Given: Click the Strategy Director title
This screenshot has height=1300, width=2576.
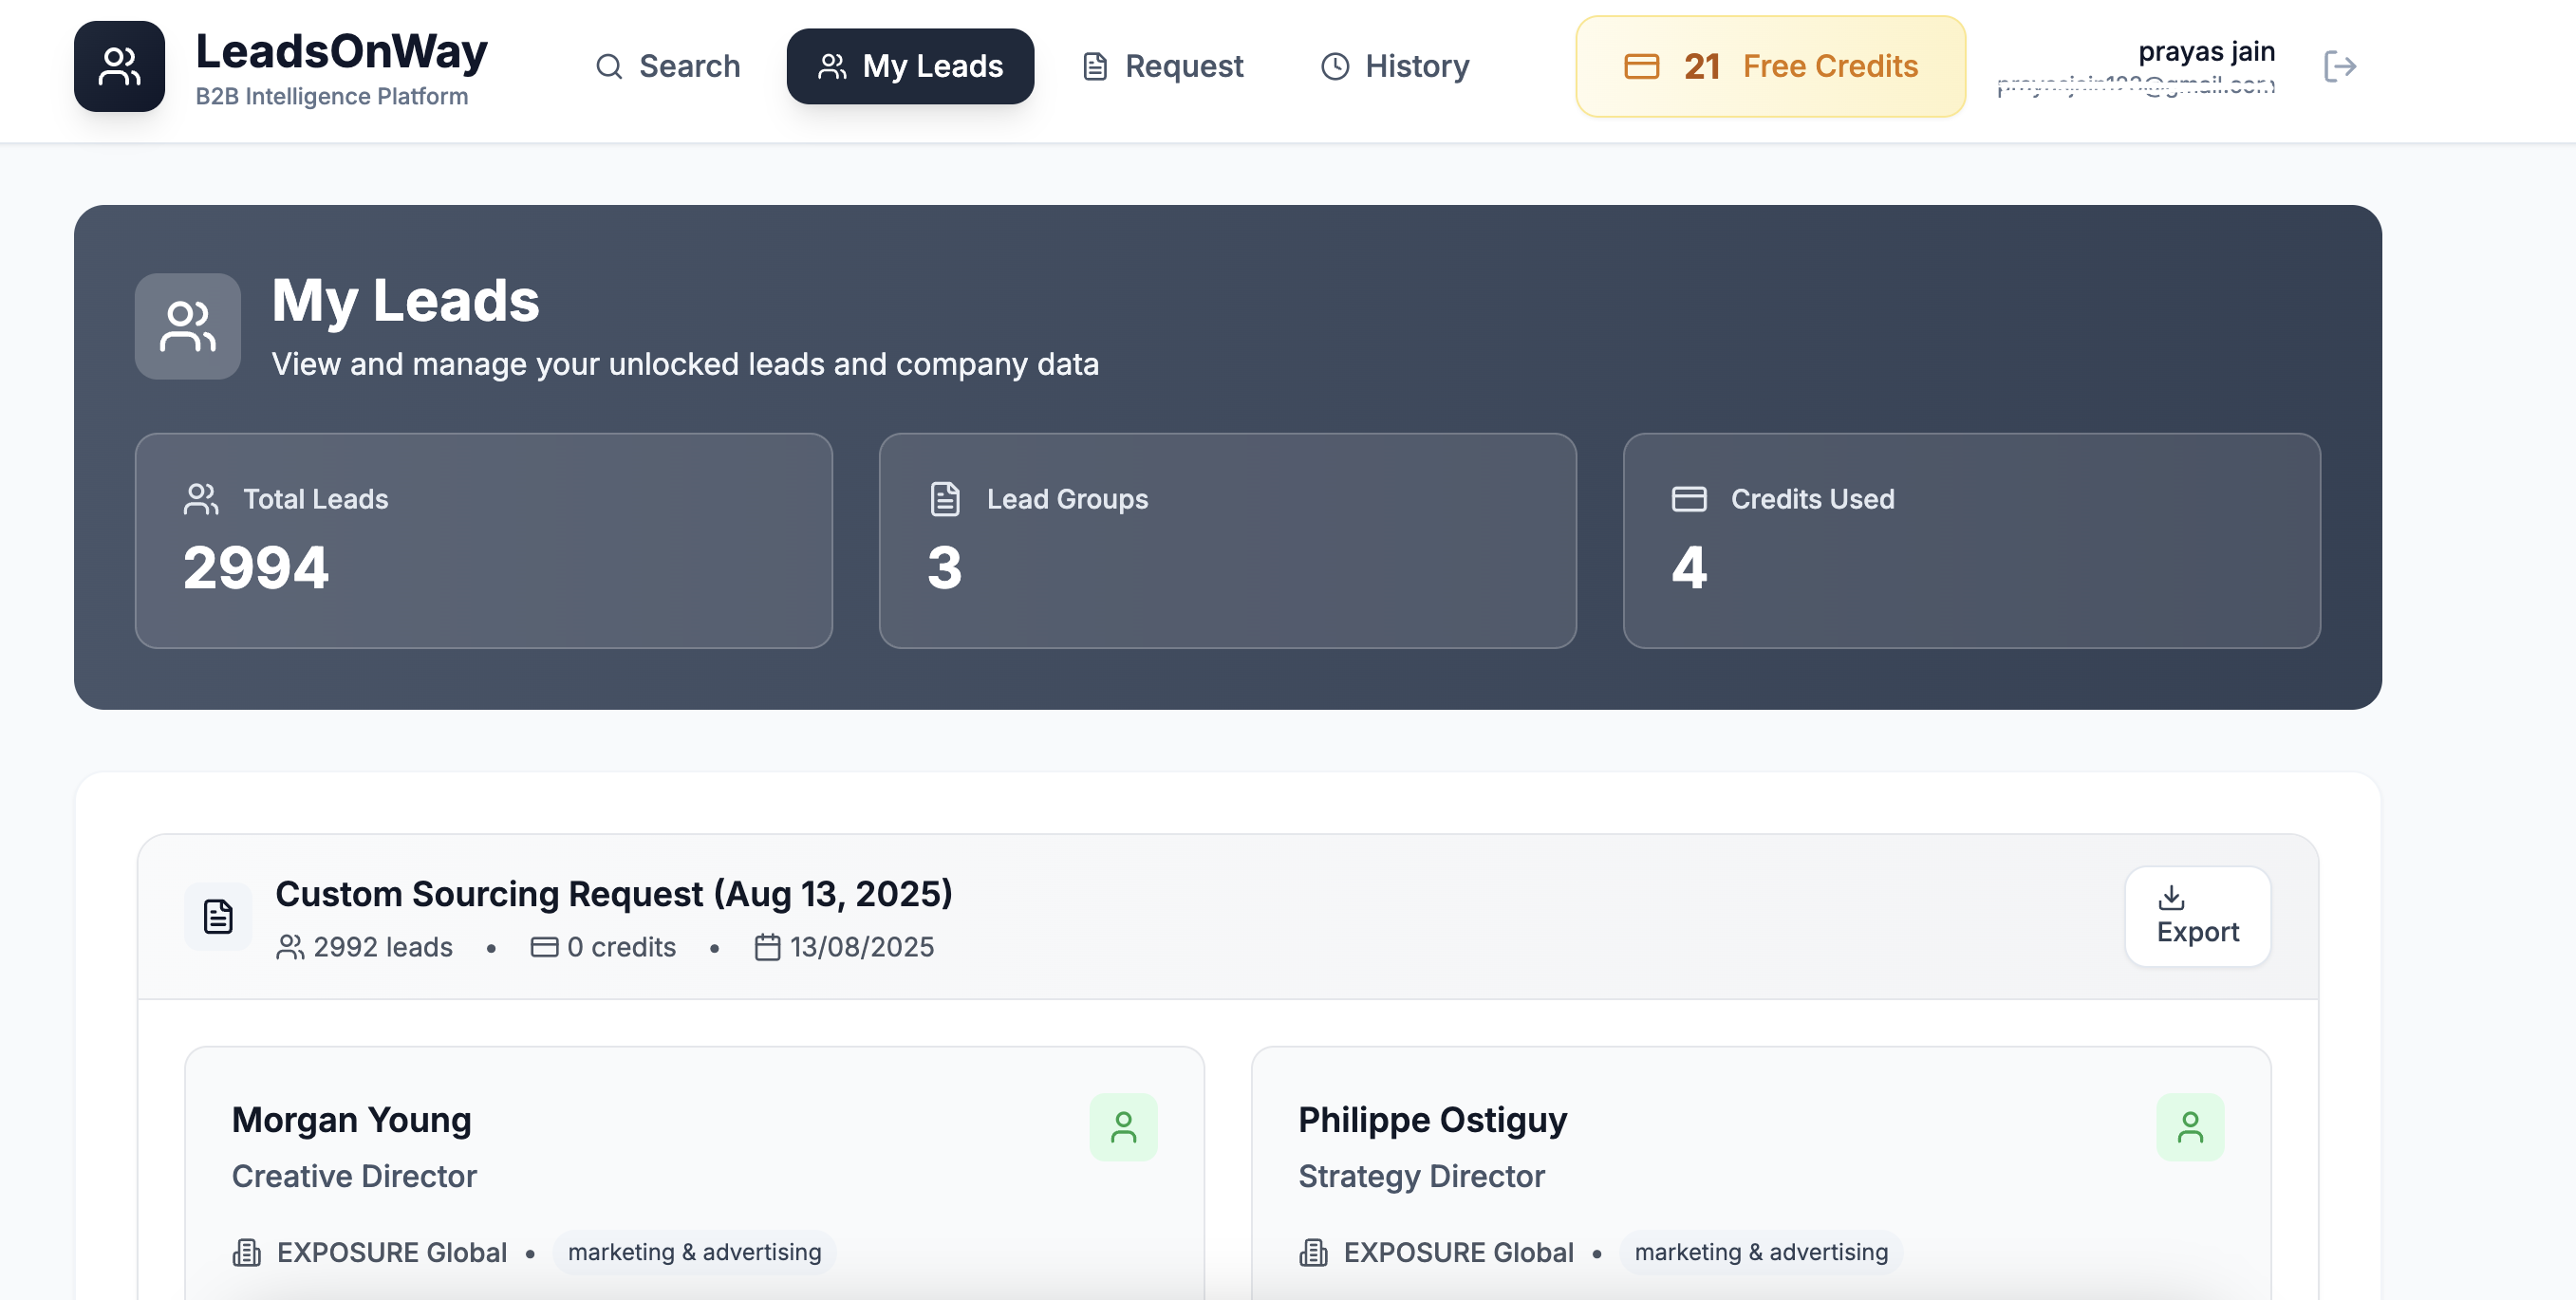Looking at the screenshot, I should [x=1421, y=1176].
